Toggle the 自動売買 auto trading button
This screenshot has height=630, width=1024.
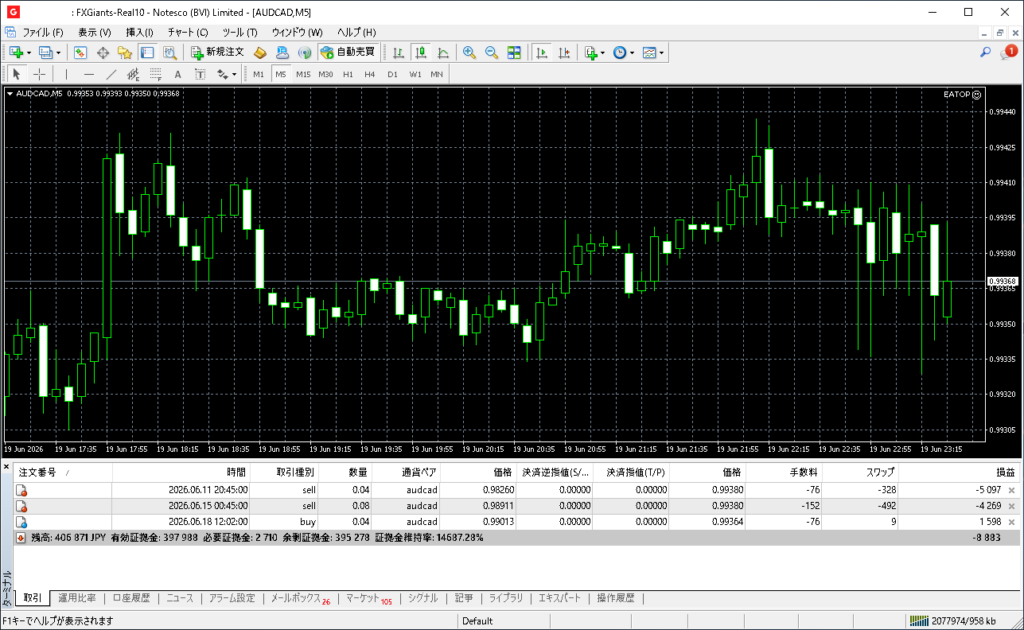(348, 52)
